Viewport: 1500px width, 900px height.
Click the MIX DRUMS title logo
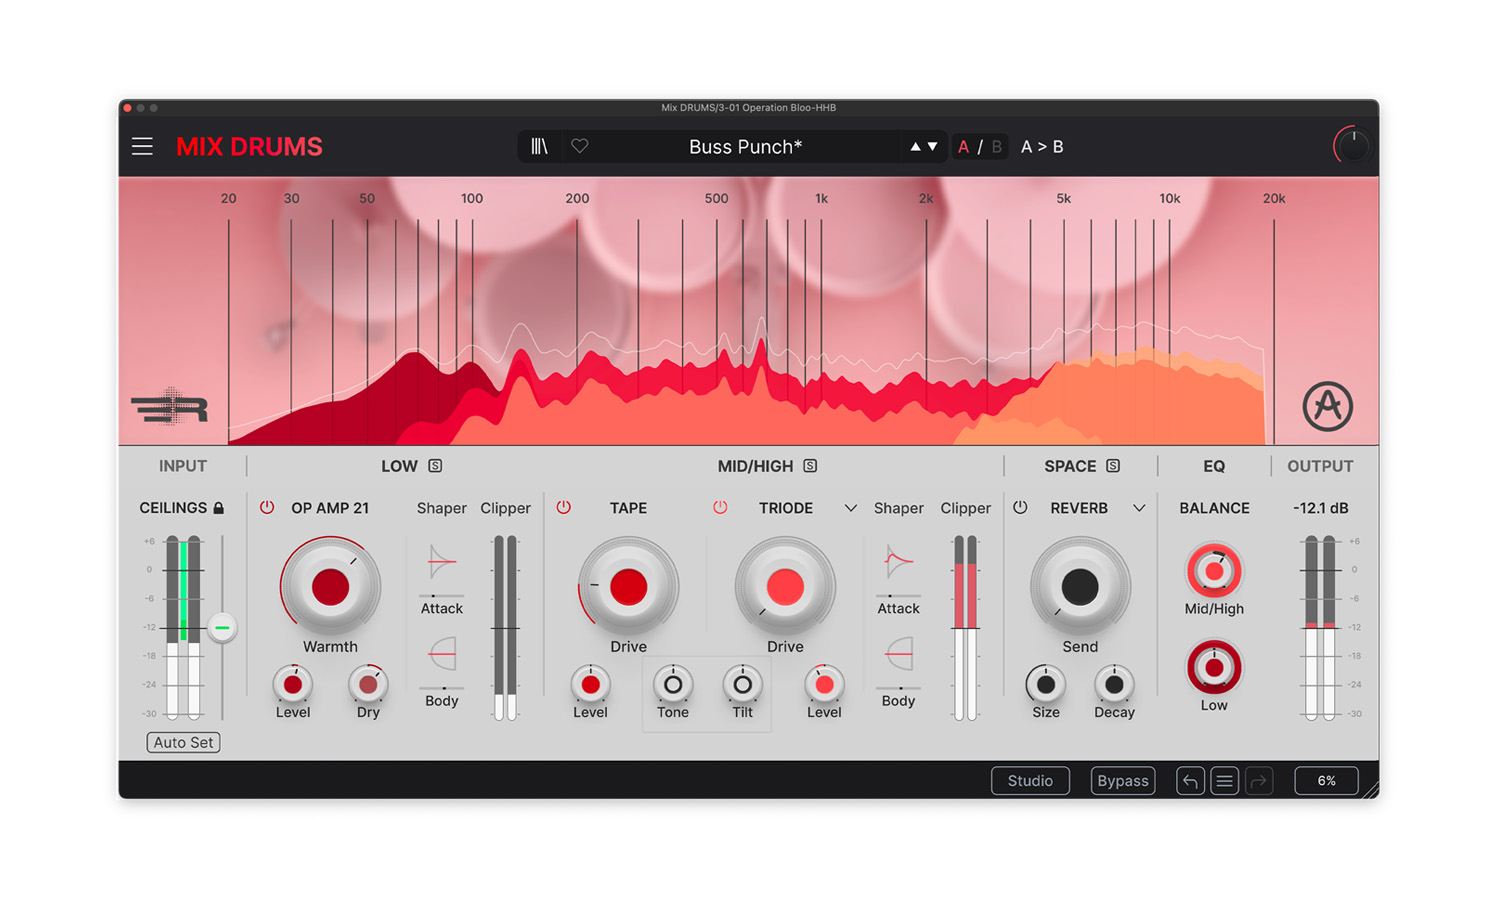[249, 147]
